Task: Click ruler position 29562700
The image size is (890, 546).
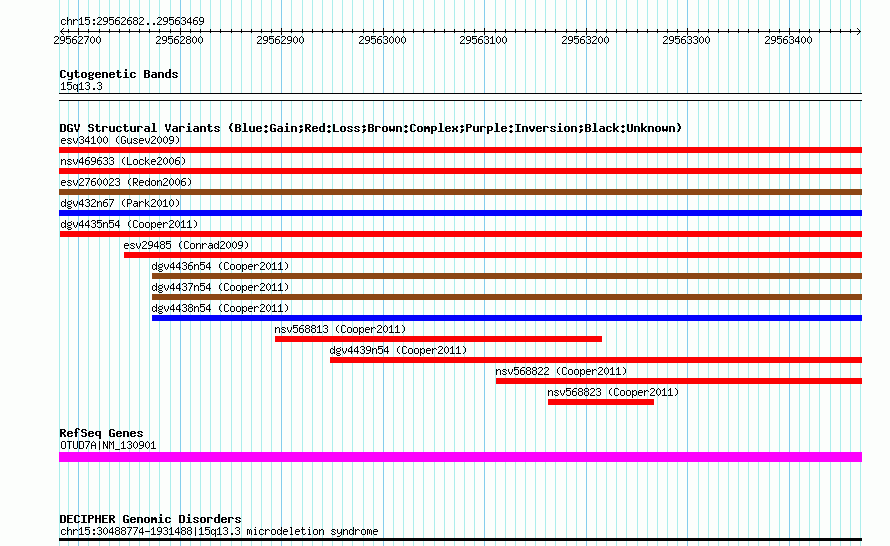Action: click(x=77, y=40)
